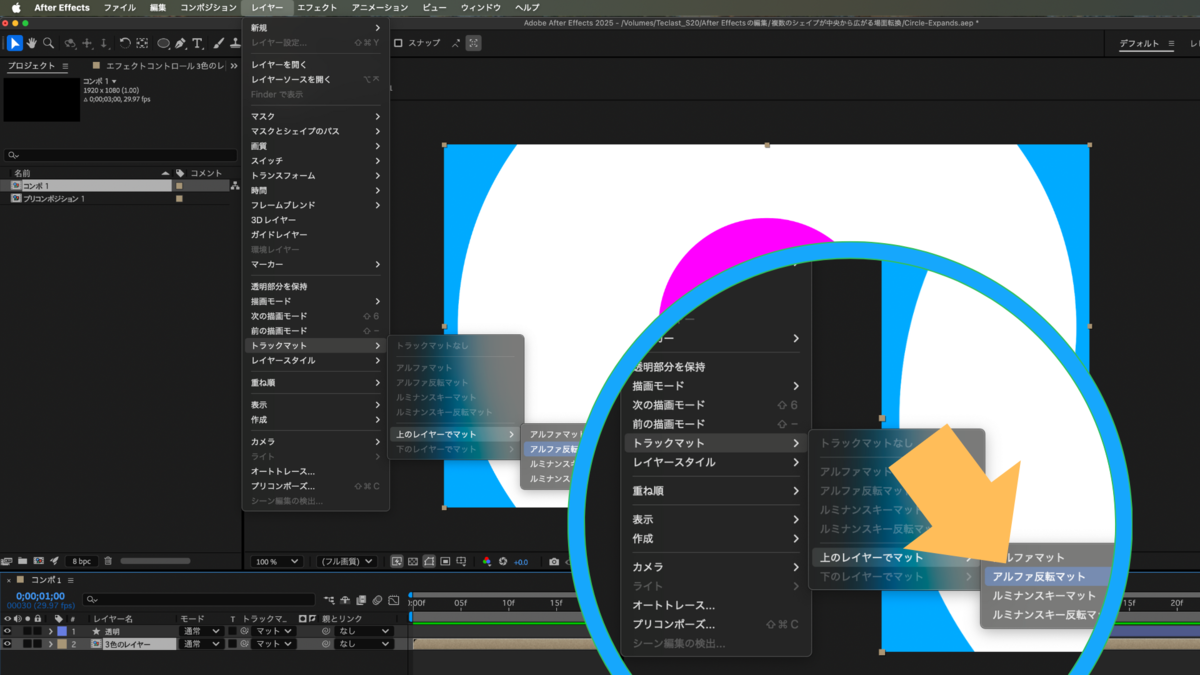
Task: Click the new composition icon in project panel
Action: tap(38, 561)
